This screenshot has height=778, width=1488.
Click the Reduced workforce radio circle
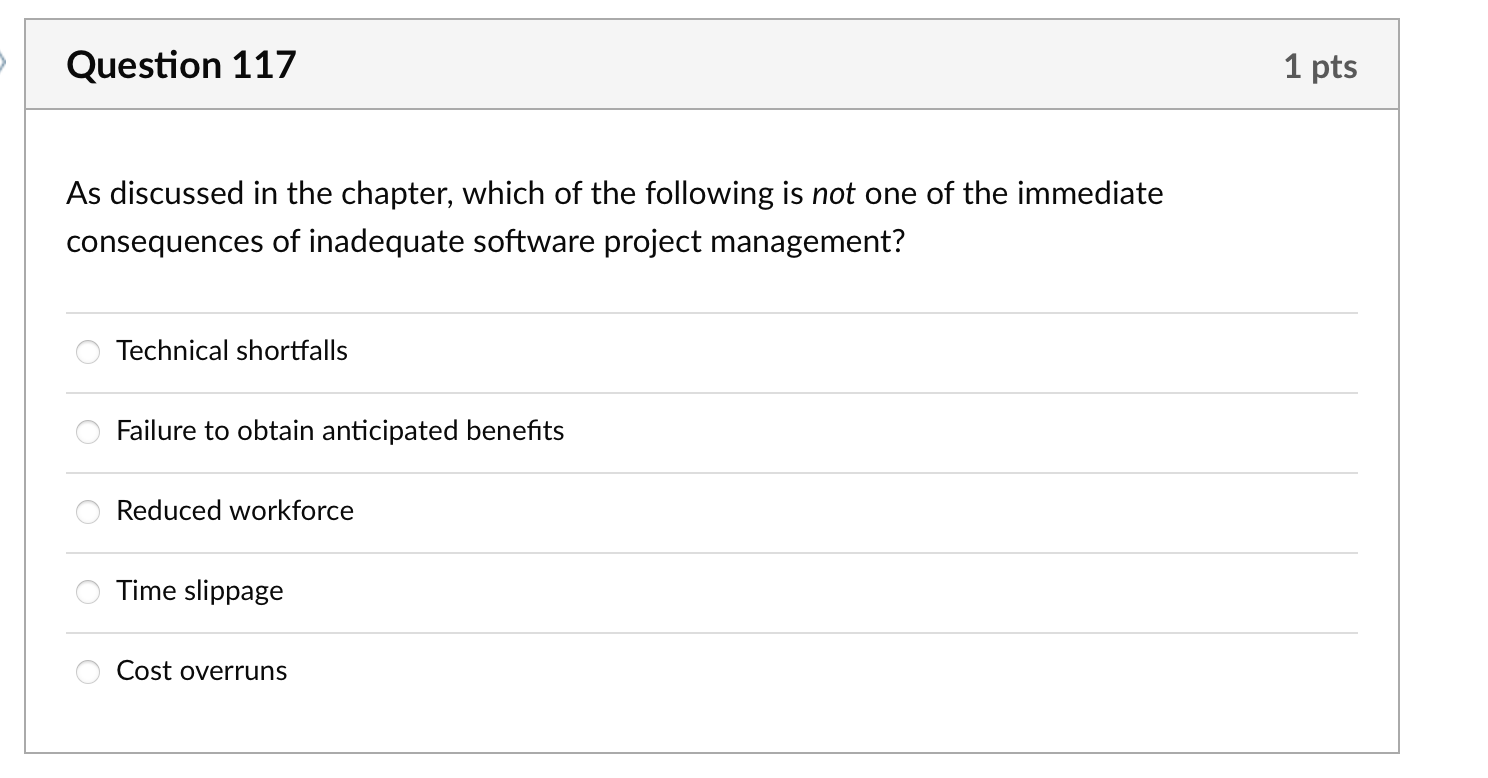pos(88,512)
